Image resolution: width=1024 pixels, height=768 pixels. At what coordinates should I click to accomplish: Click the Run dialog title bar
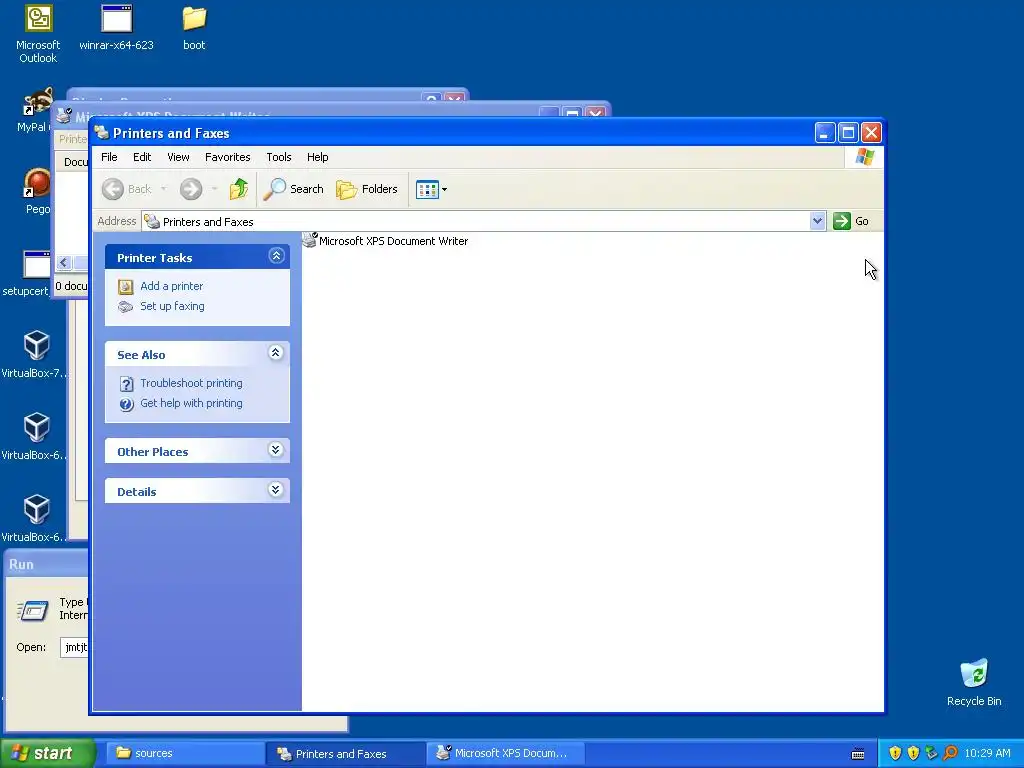click(x=46, y=564)
